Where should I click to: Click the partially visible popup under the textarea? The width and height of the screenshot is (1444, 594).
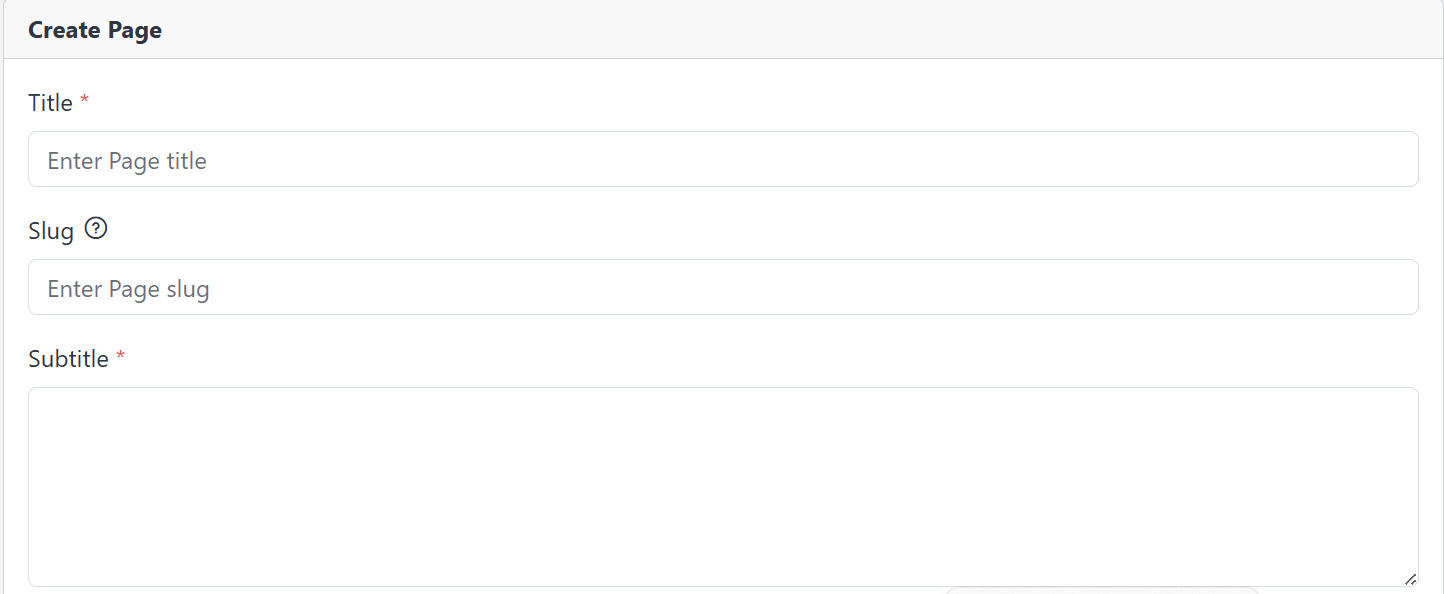tap(1102, 590)
